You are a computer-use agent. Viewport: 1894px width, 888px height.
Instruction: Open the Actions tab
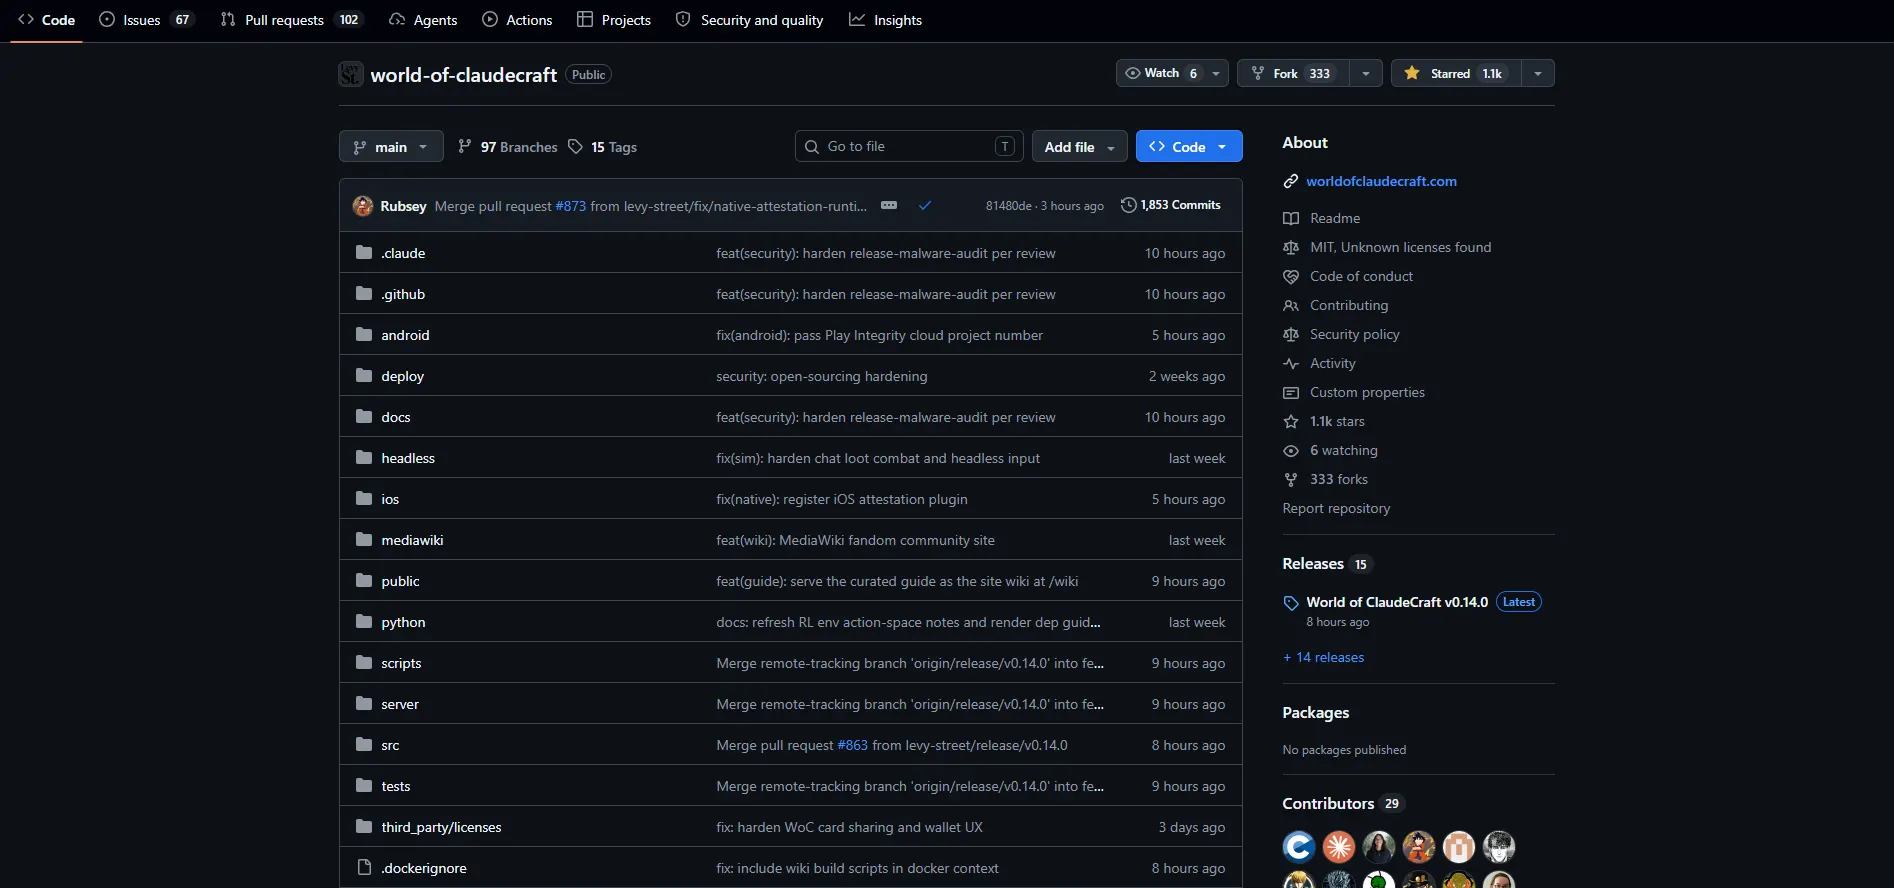(517, 20)
